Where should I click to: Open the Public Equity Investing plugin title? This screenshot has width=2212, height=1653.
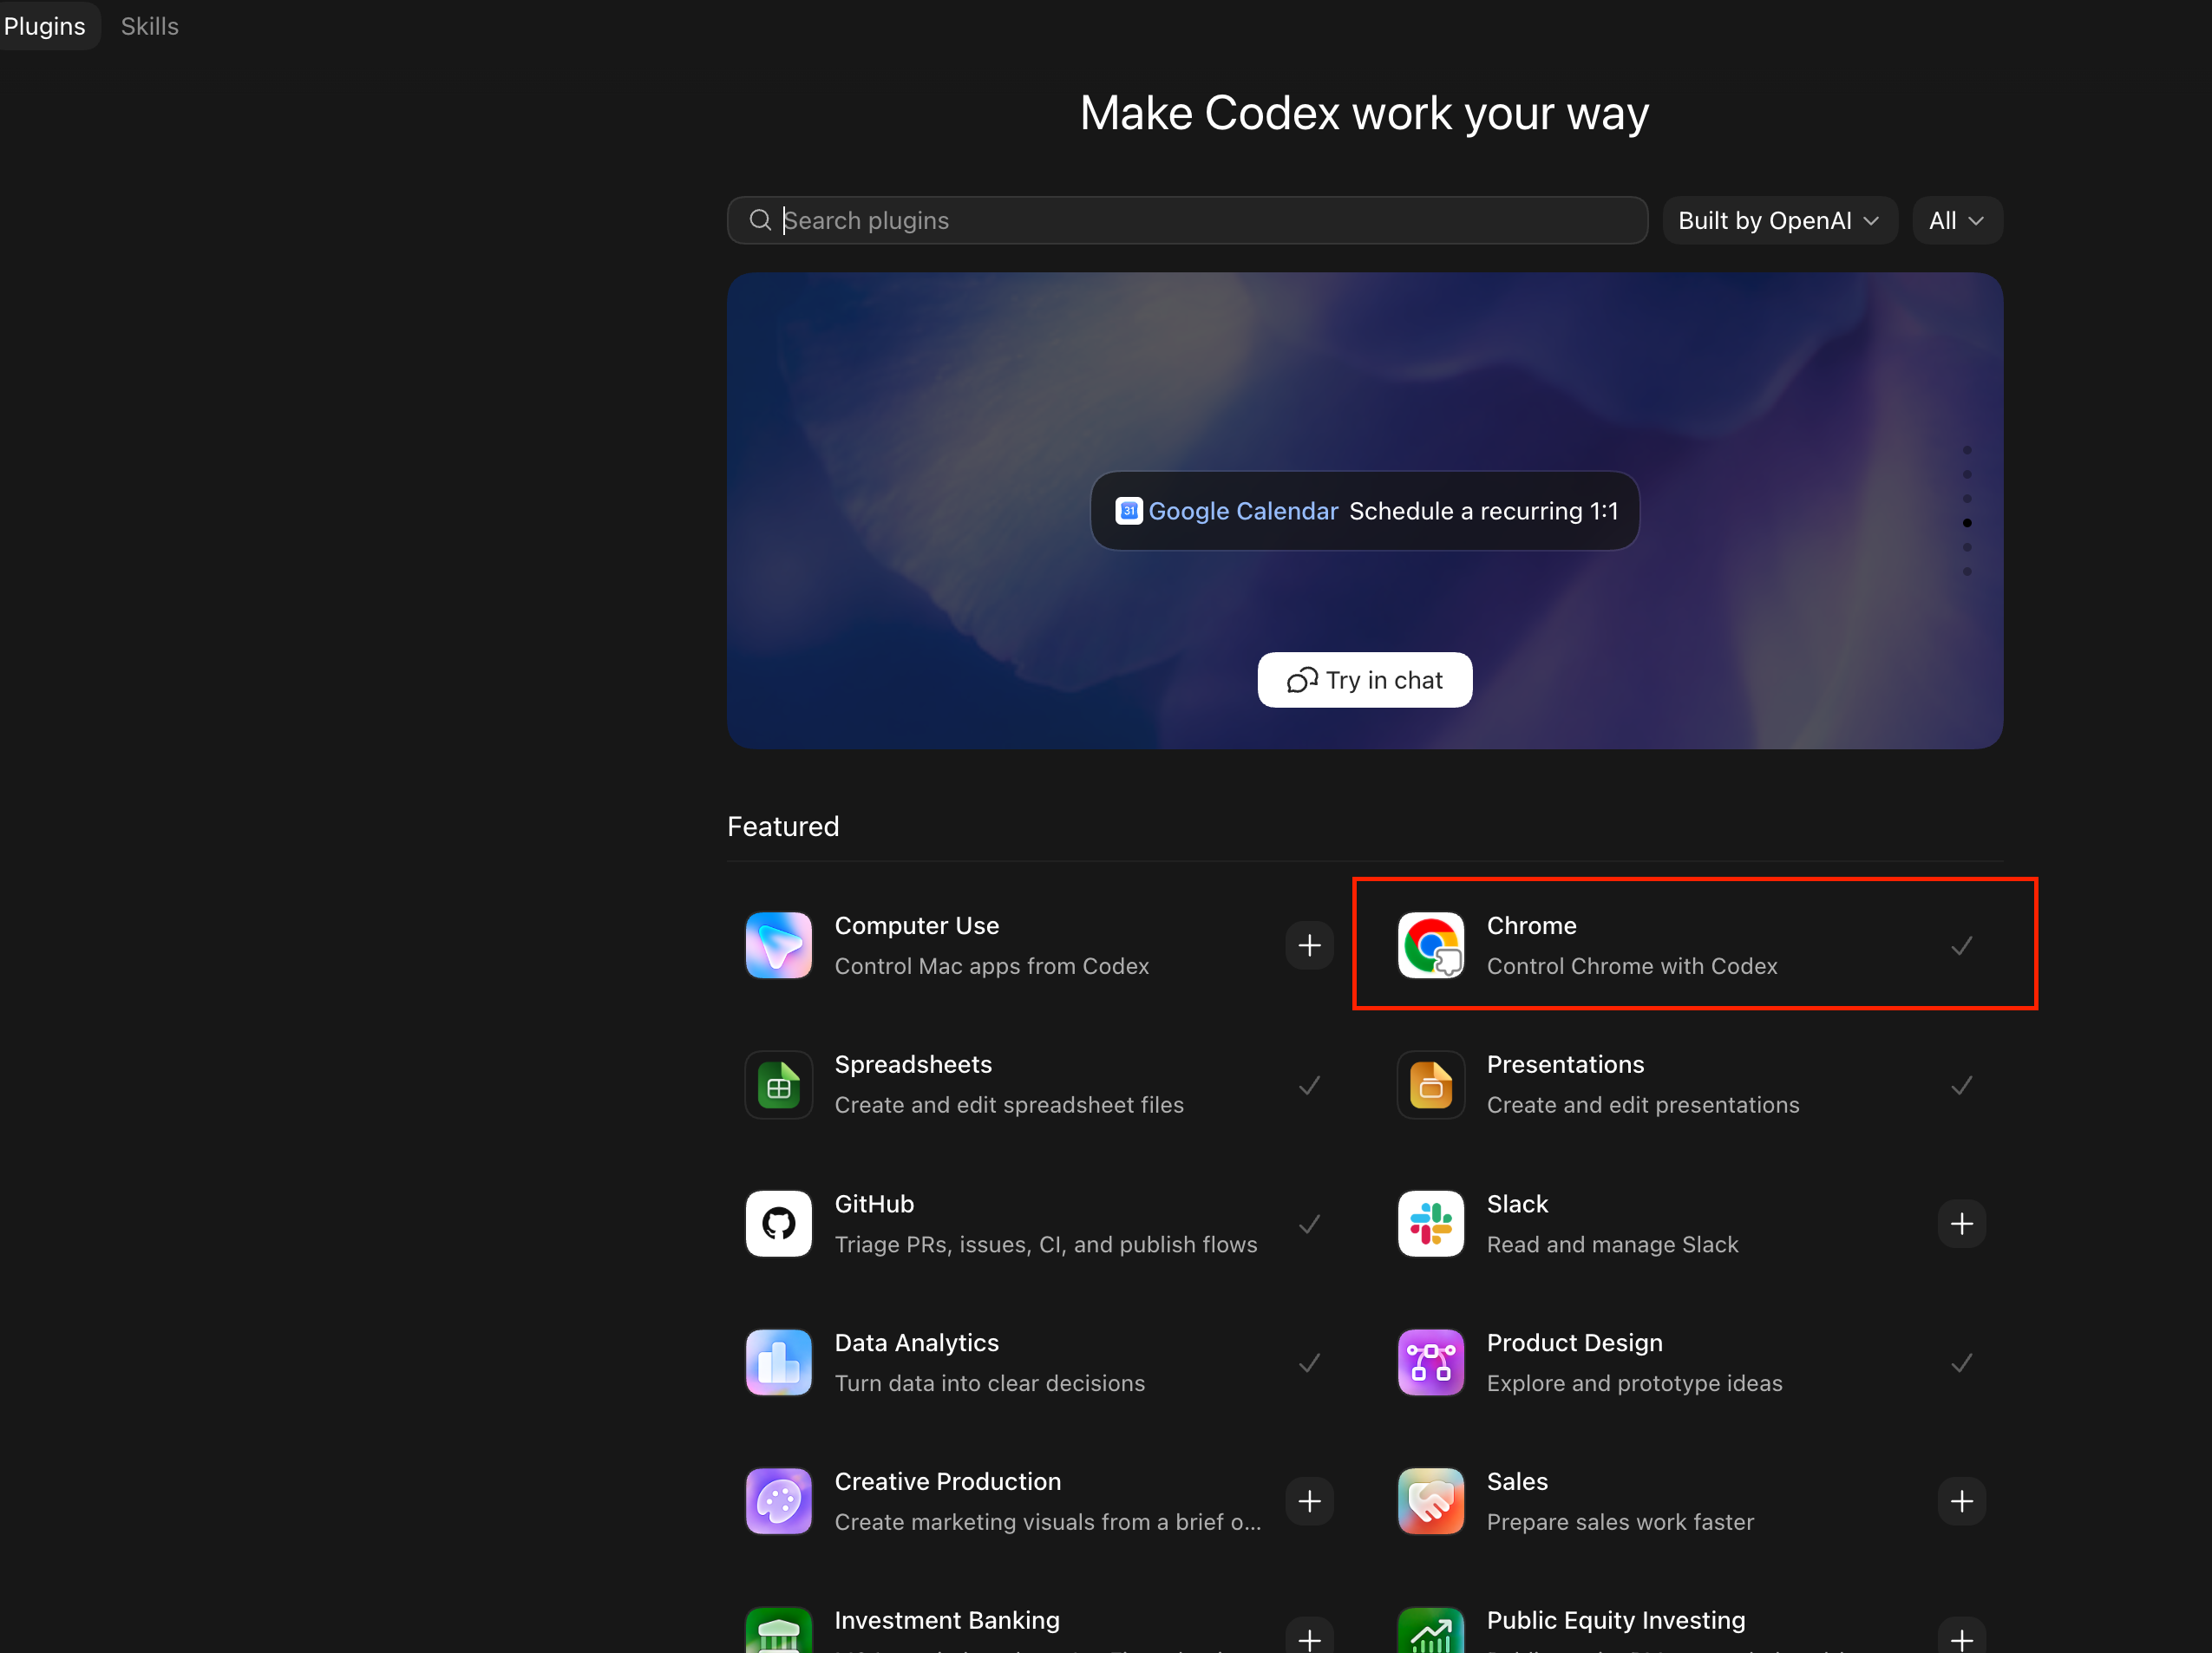1615,1620
